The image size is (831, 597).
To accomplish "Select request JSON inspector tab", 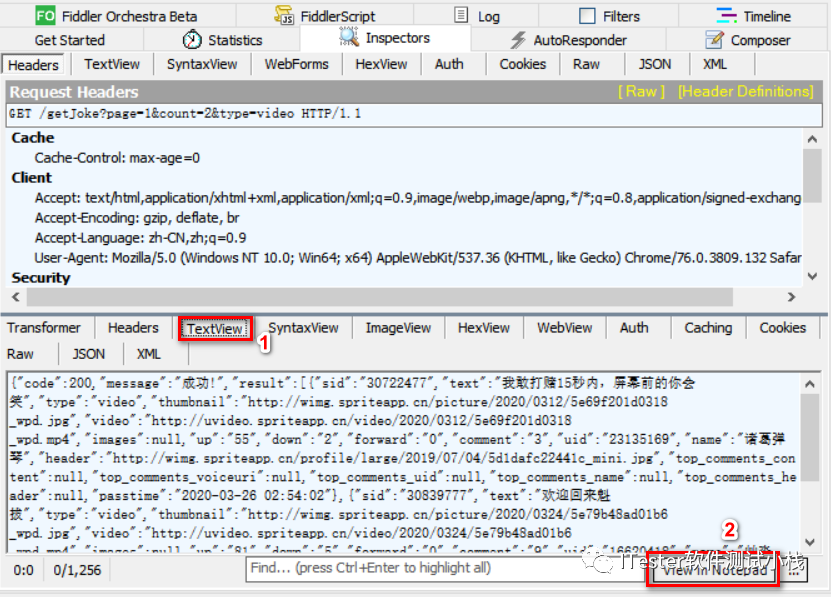I will pyautogui.click(x=655, y=64).
